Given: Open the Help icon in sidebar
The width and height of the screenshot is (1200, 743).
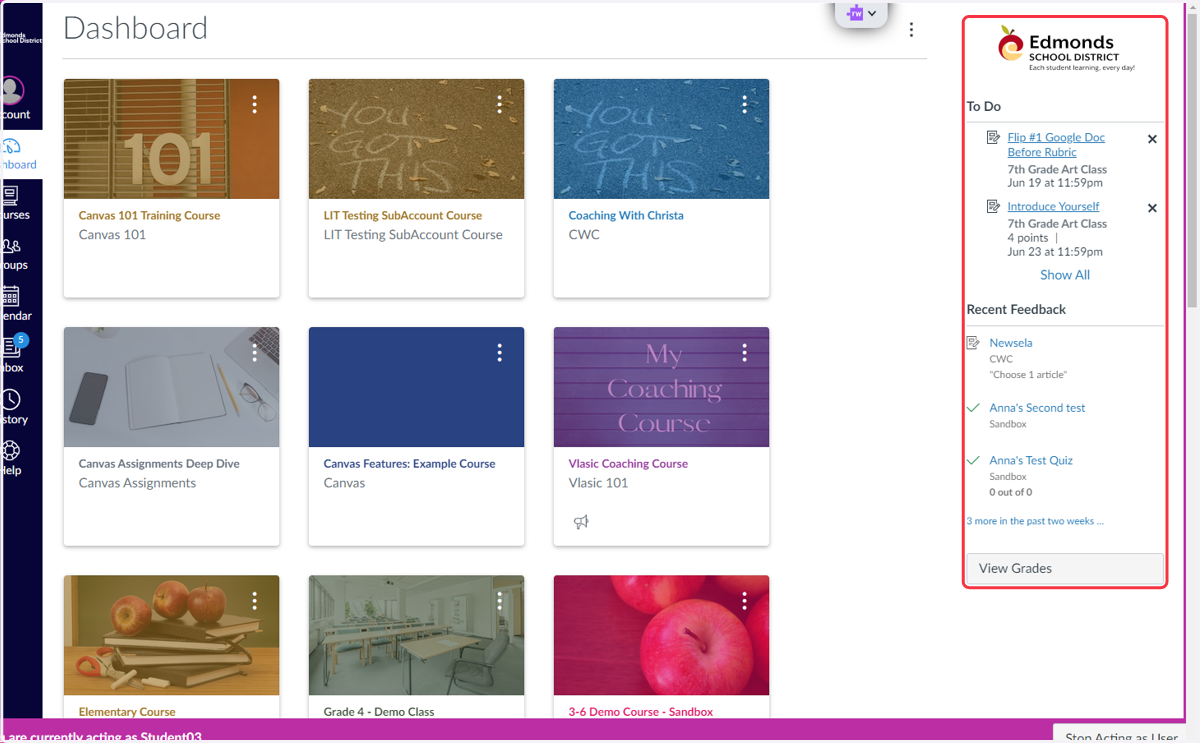Looking at the screenshot, I should click(11, 450).
